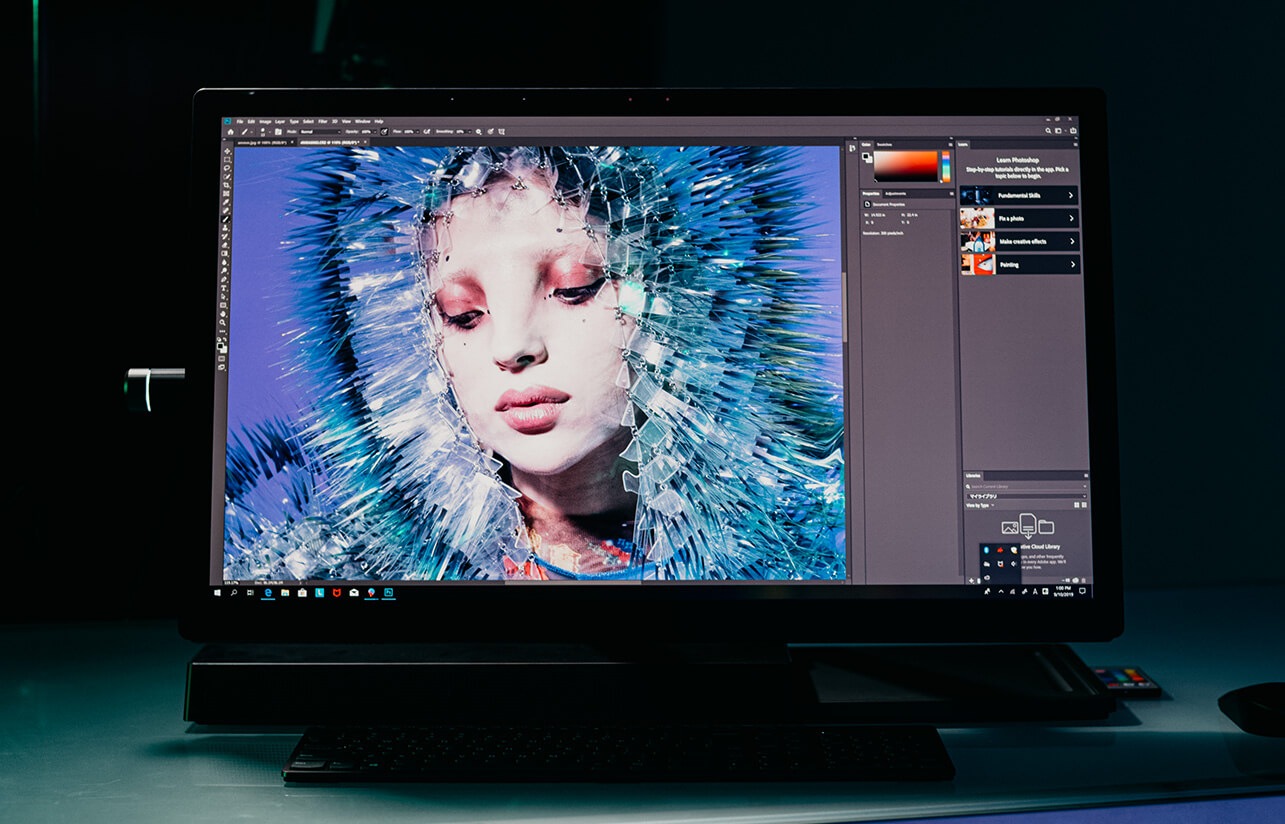This screenshot has height=824, width=1285.
Task: Open the View by Type dropdown
Action: [980, 505]
